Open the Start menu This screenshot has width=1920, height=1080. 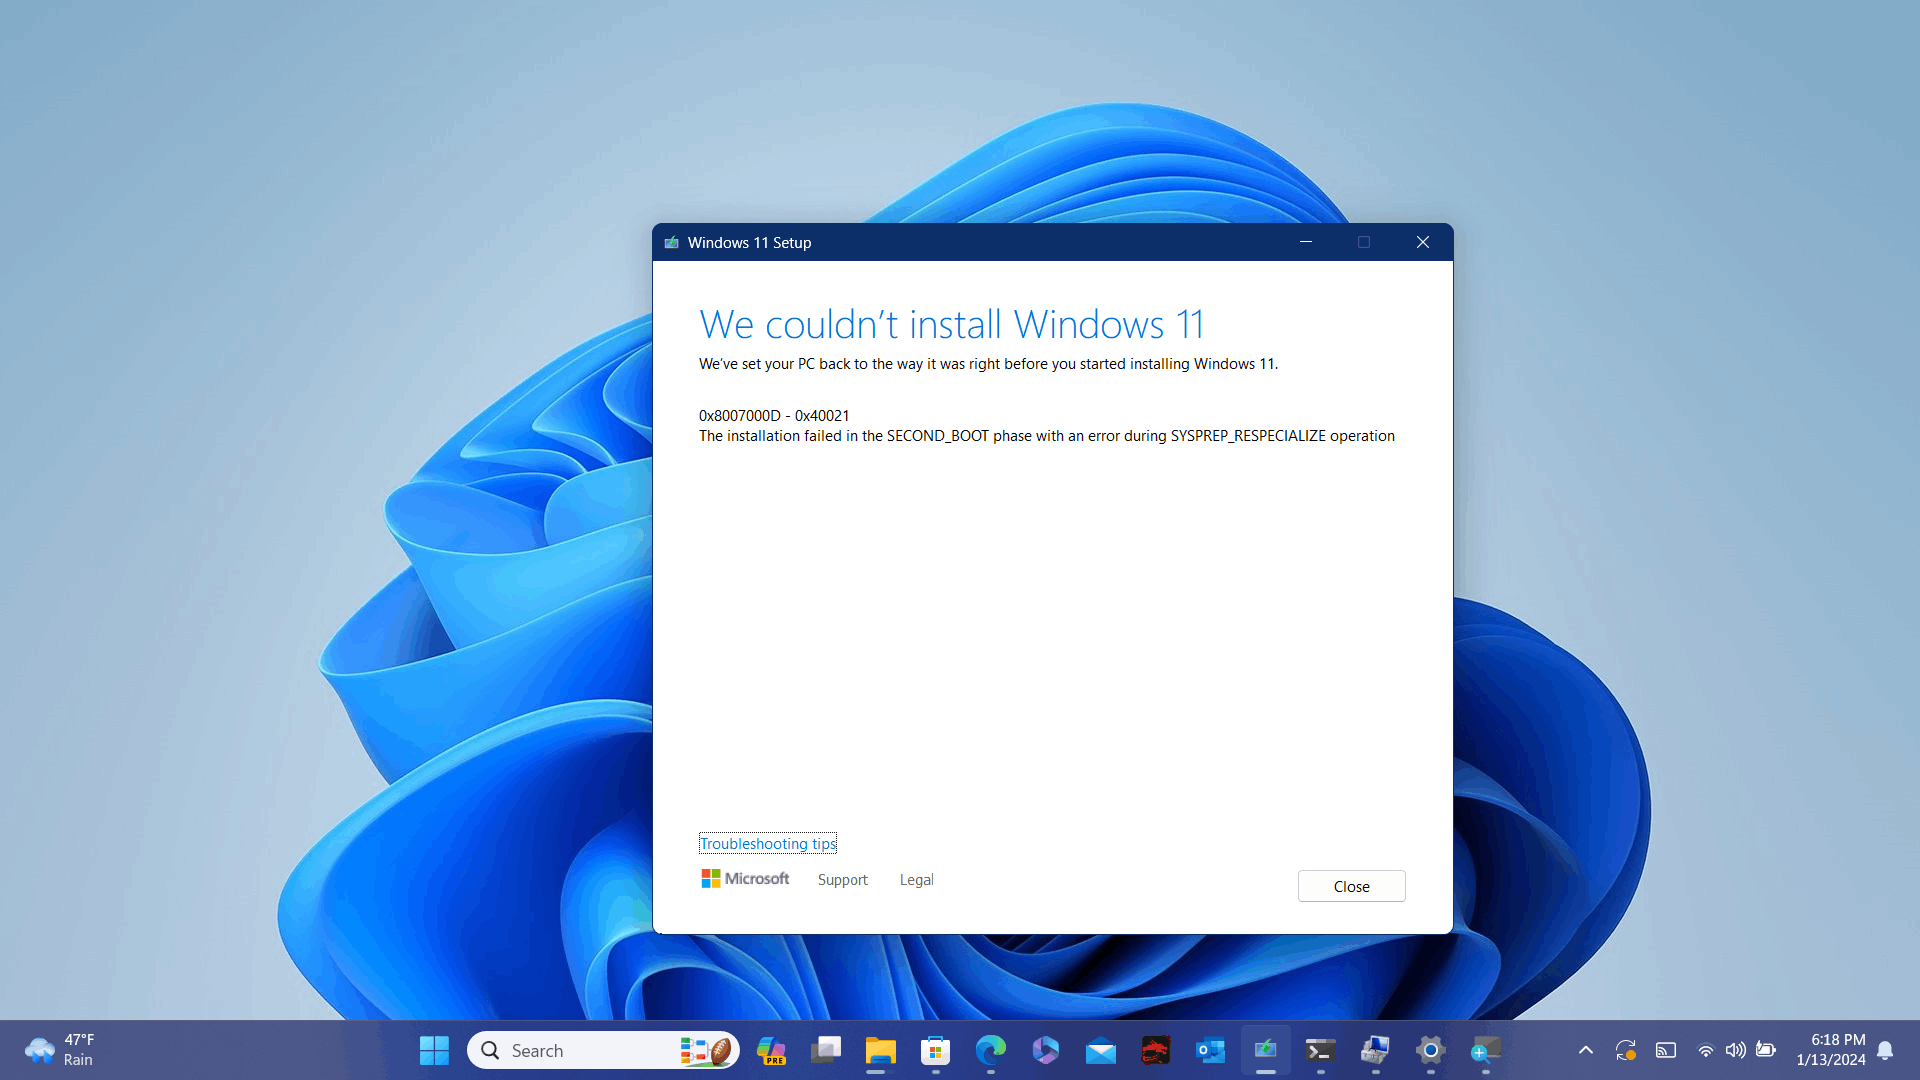click(x=434, y=1050)
